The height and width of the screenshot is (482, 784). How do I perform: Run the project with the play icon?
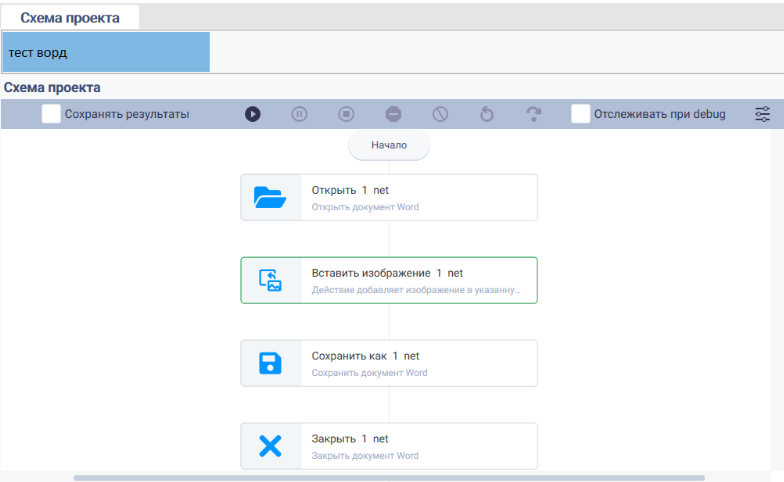tap(252, 114)
